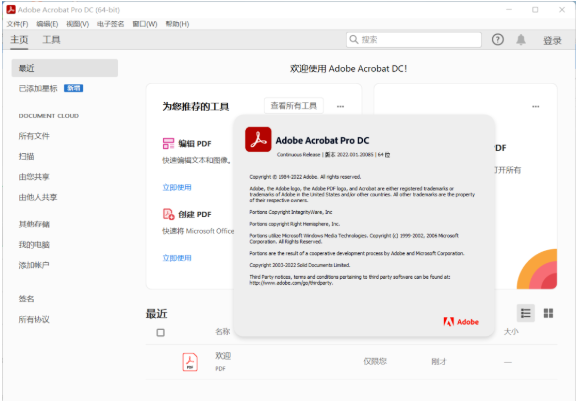Screen dimensions: 576x401
Task: Click the Acrobat title bar app icon
Action: point(11,10)
